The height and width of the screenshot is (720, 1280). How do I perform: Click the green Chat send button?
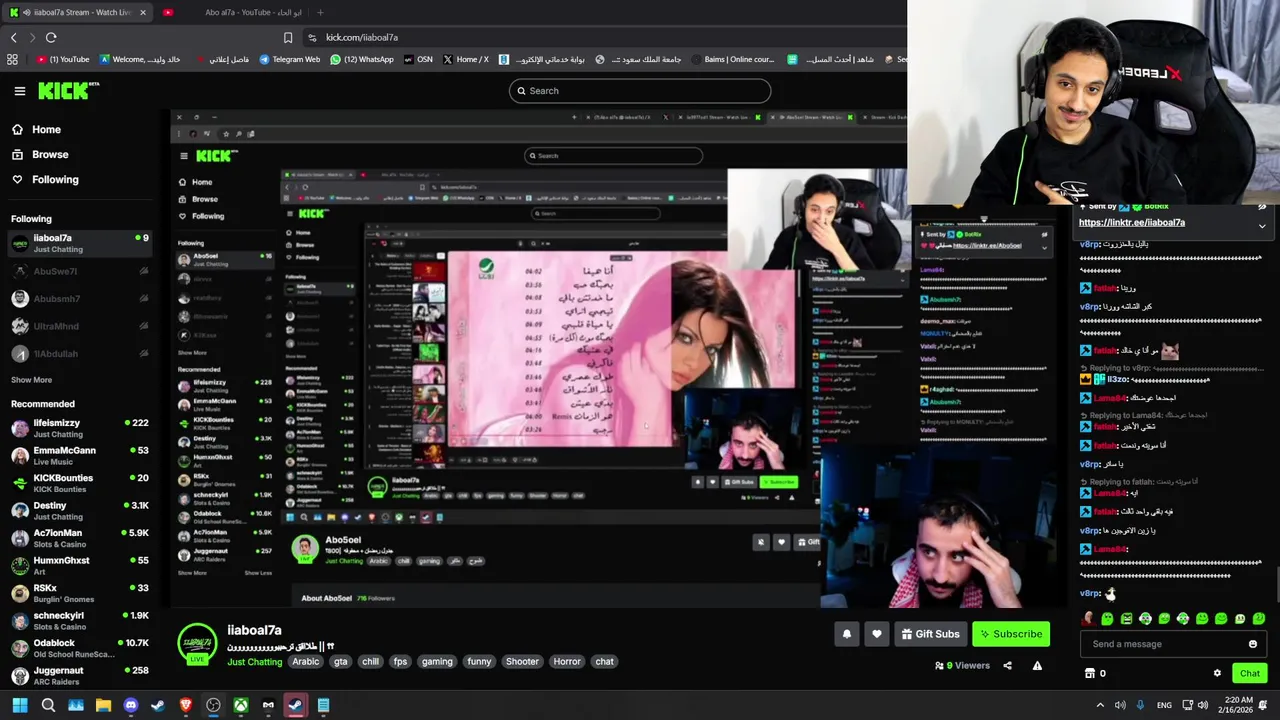tap(1249, 673)
